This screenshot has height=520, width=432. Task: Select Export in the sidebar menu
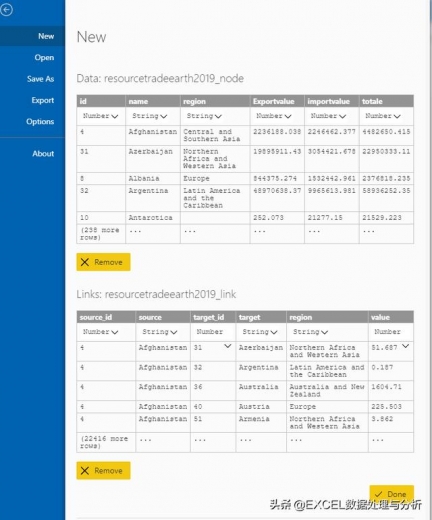coord(43,100)
